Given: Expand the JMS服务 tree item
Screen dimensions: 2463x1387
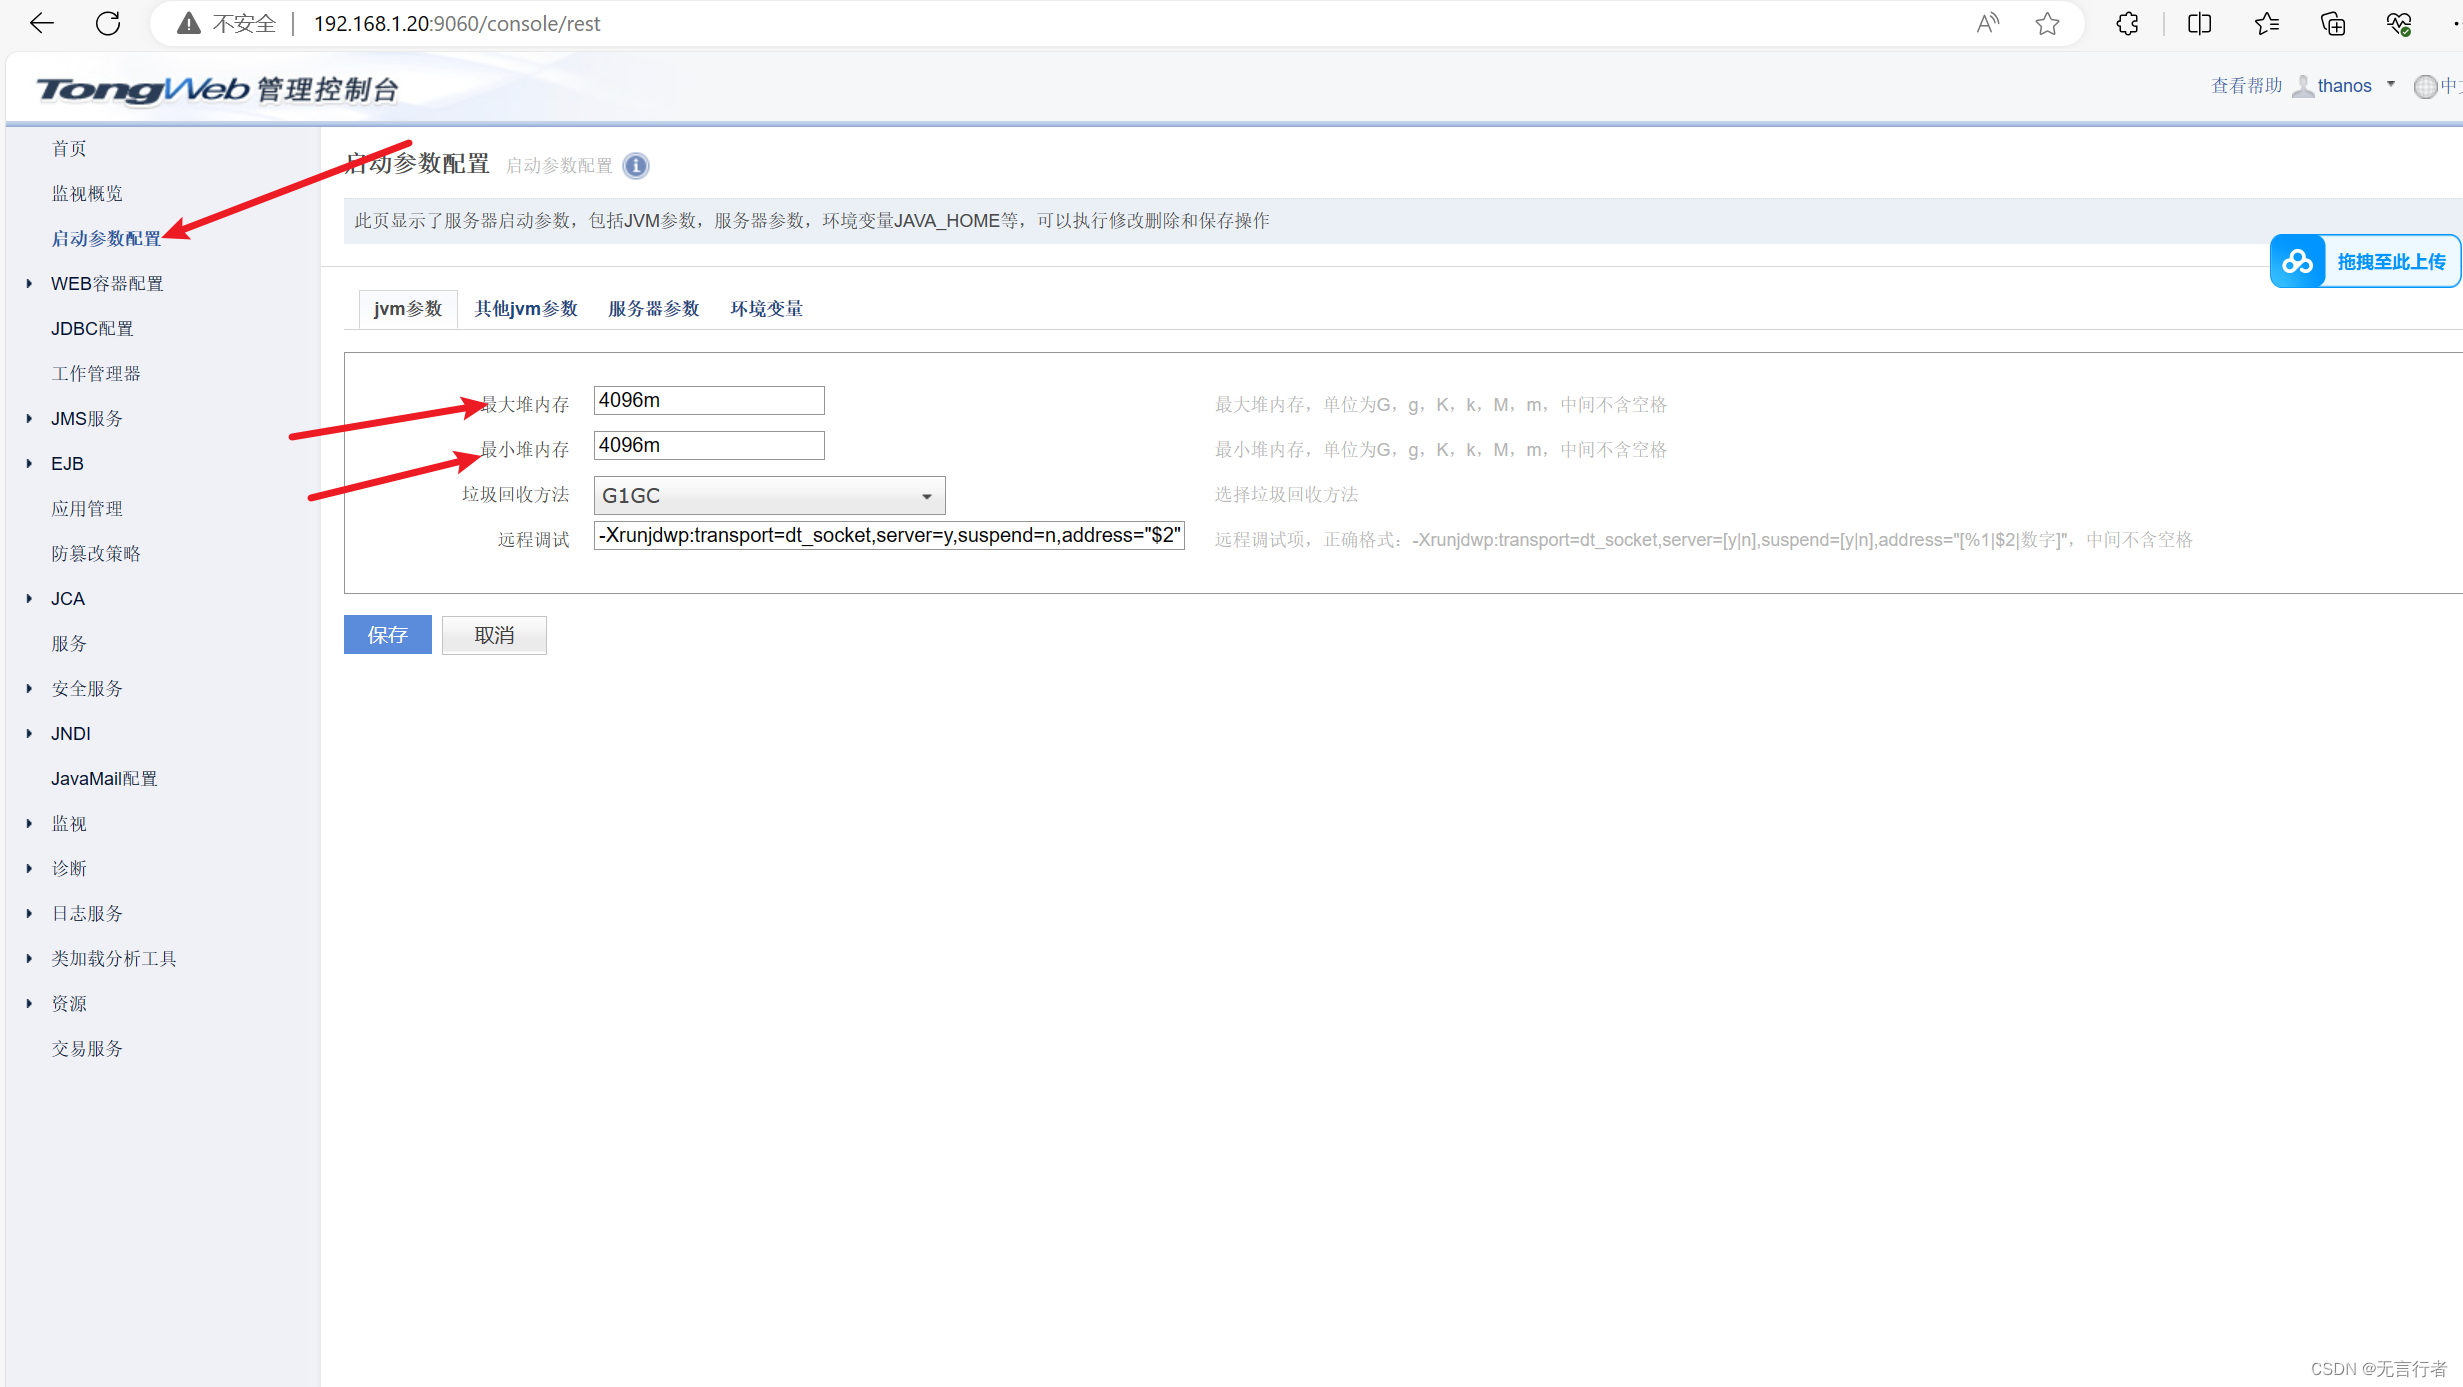Looking at the screenshot, I should 29,418.
